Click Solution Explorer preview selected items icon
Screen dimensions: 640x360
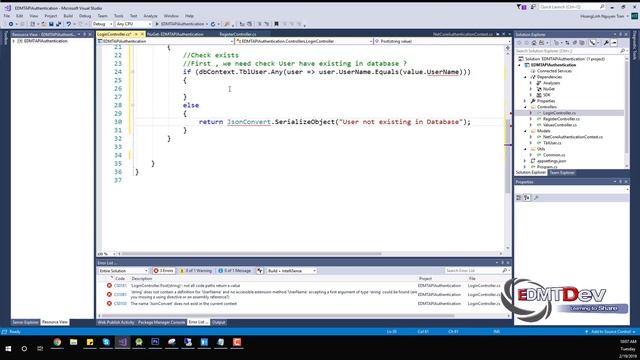tap(614, 43)
